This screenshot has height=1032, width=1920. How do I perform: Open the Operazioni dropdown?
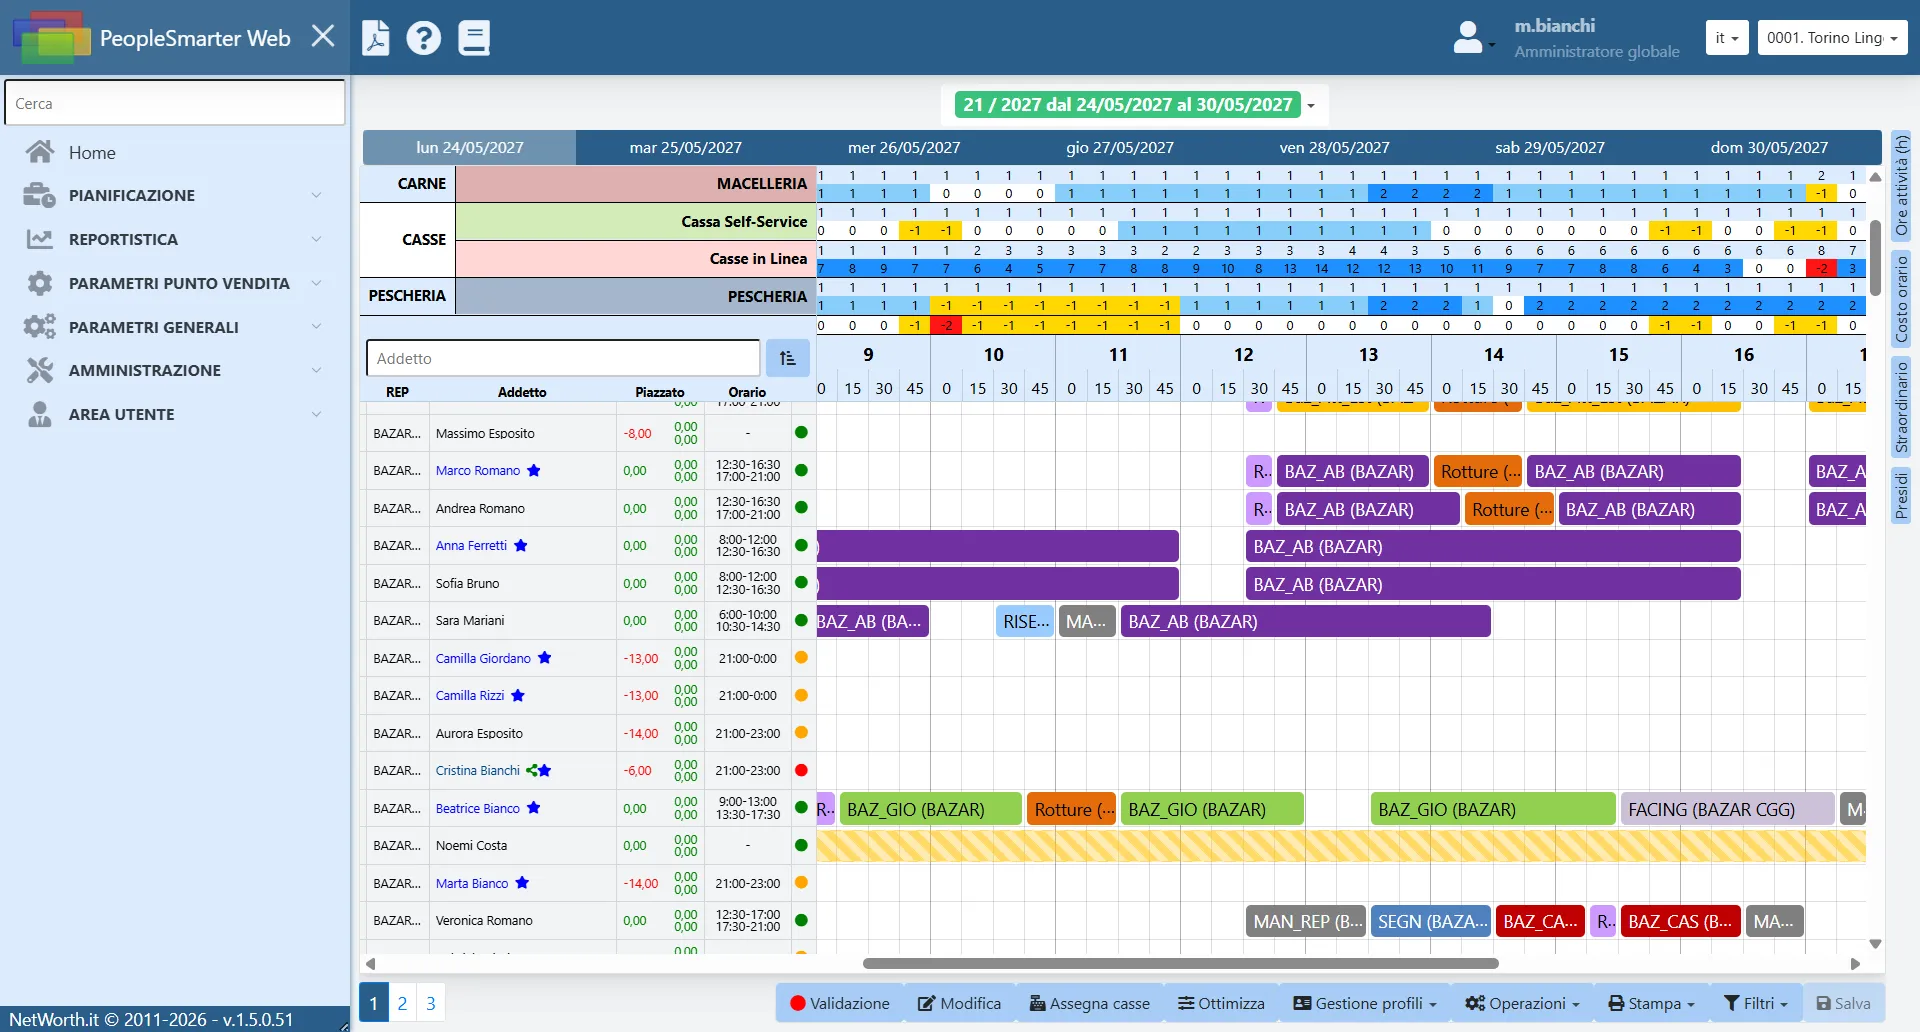coord(1522,1003)
